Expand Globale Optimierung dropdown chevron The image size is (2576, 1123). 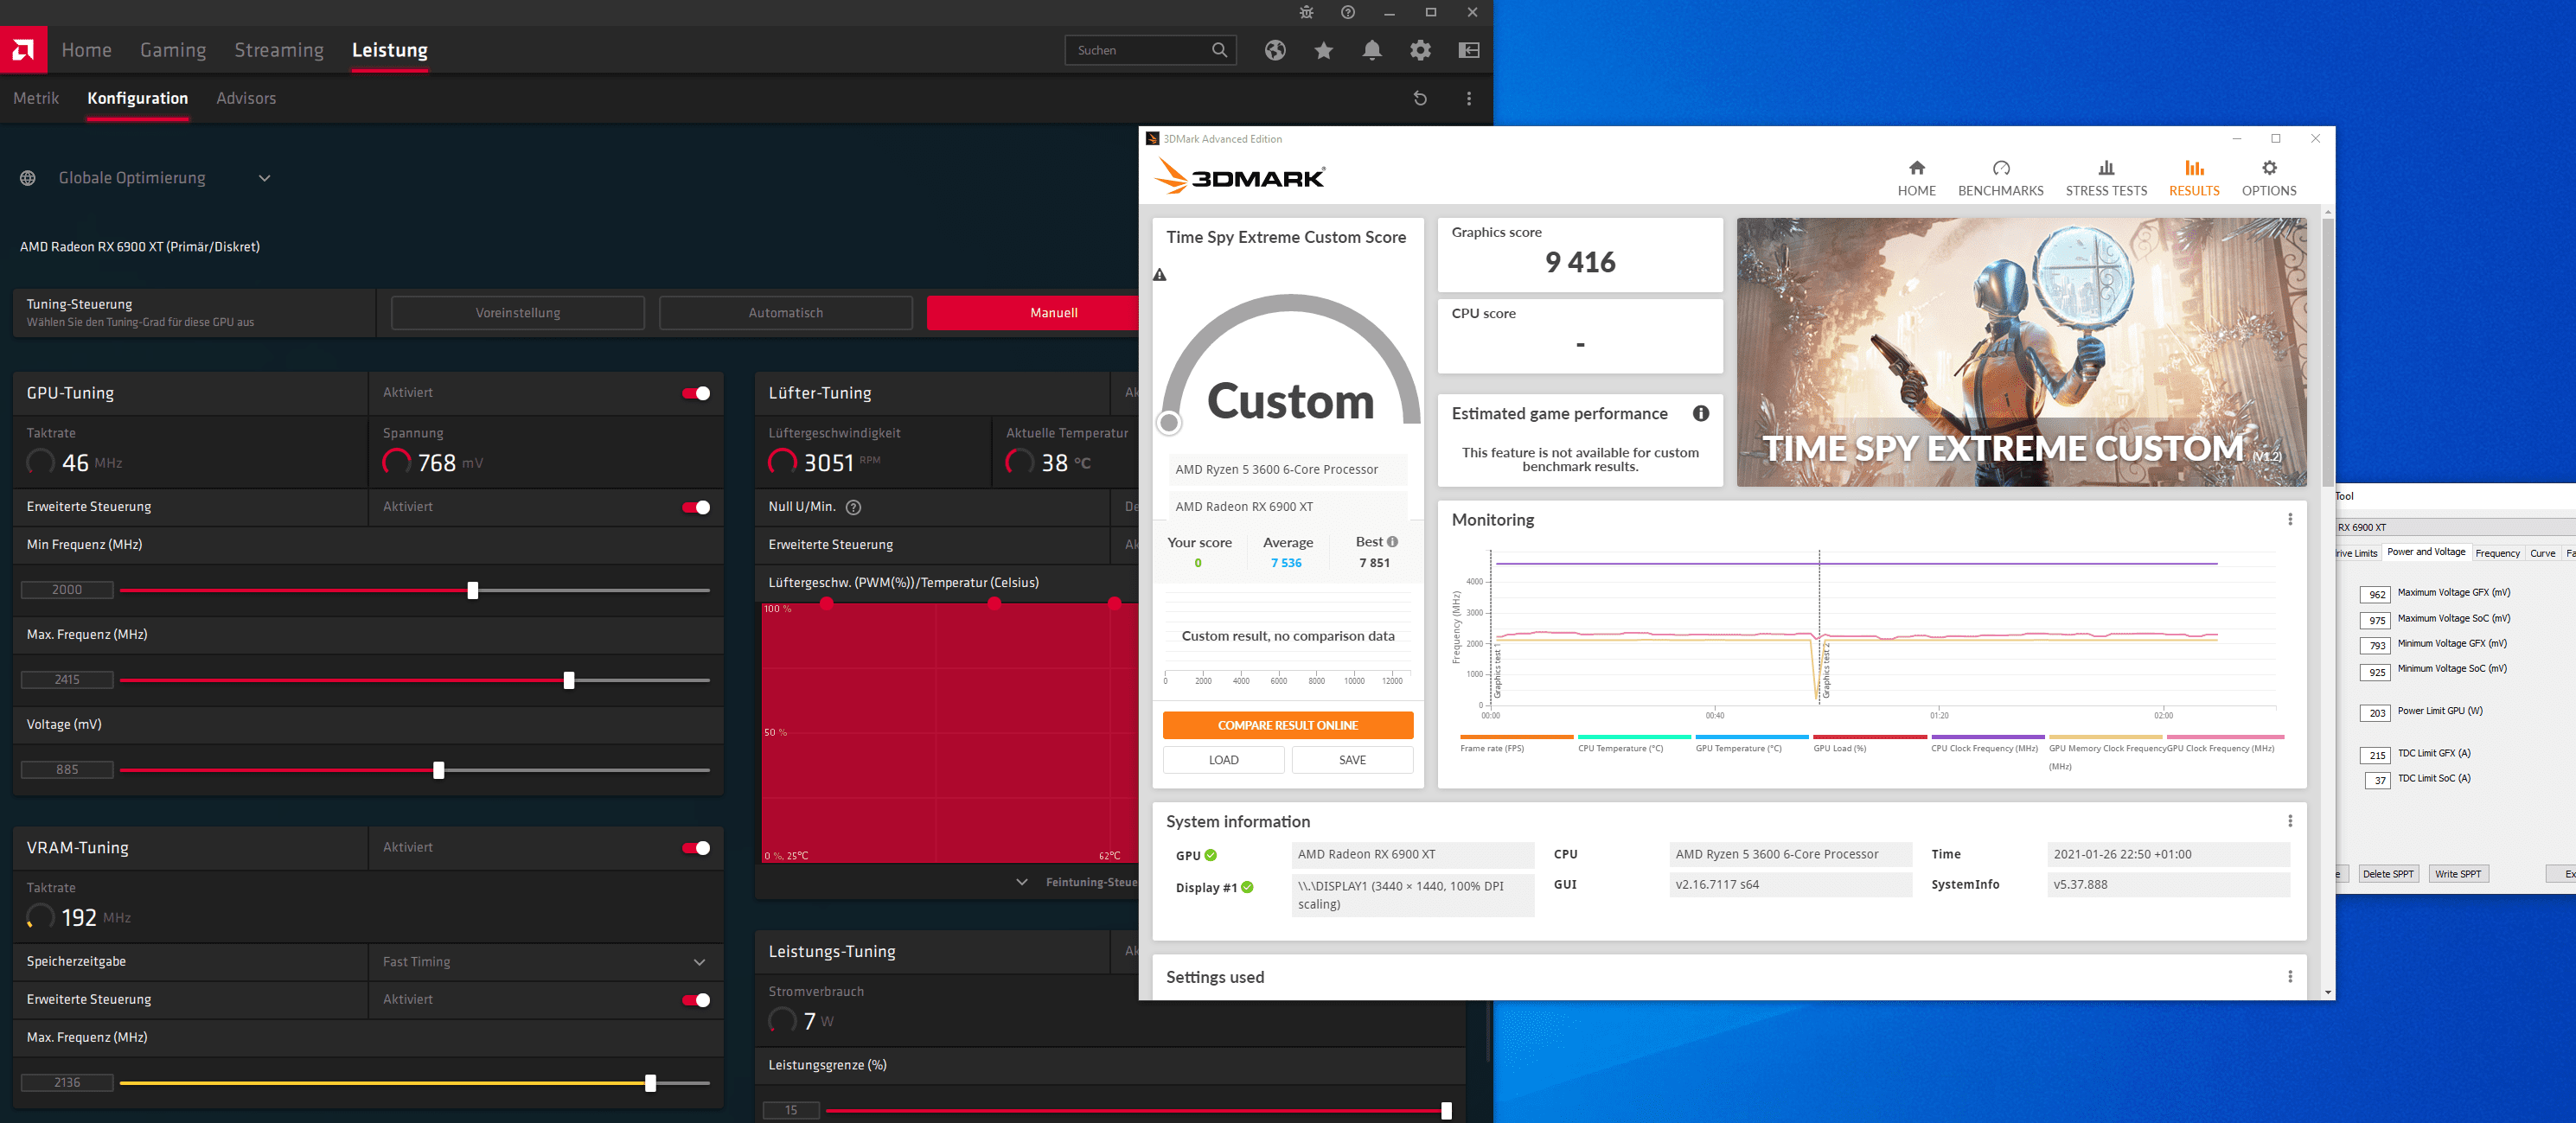[x=265, y=178]
